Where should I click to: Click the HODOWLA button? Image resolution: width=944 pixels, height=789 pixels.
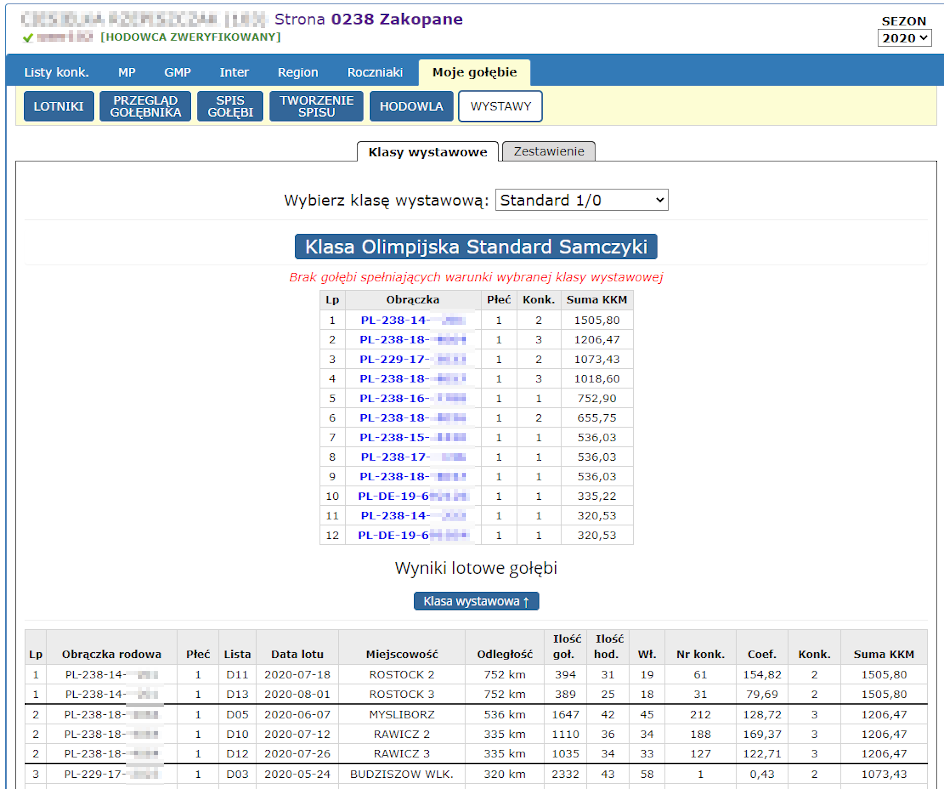[410, 106]
